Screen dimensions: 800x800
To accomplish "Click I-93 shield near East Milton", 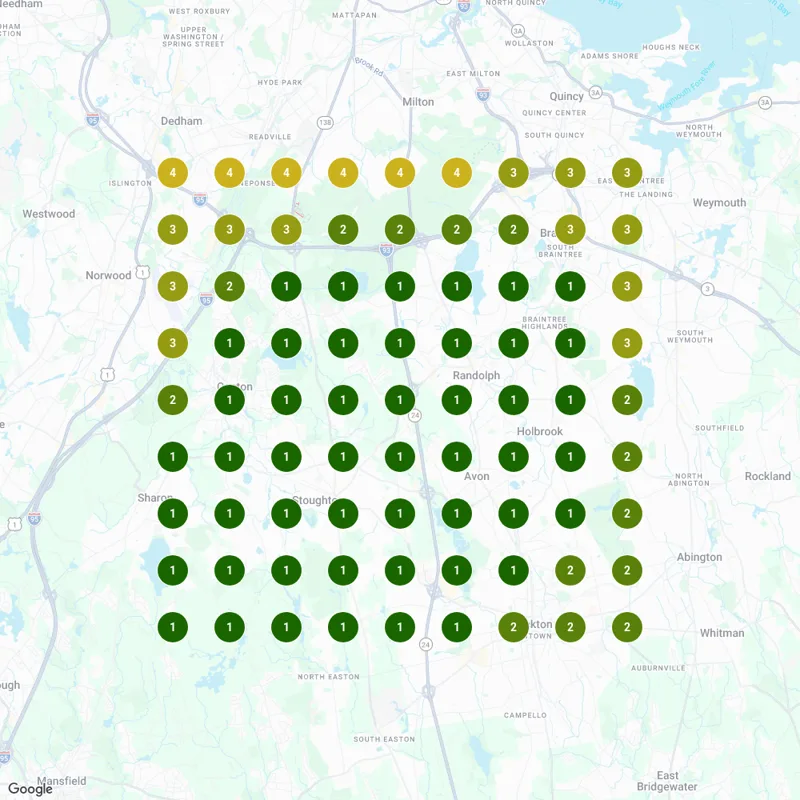I will 483,94.
